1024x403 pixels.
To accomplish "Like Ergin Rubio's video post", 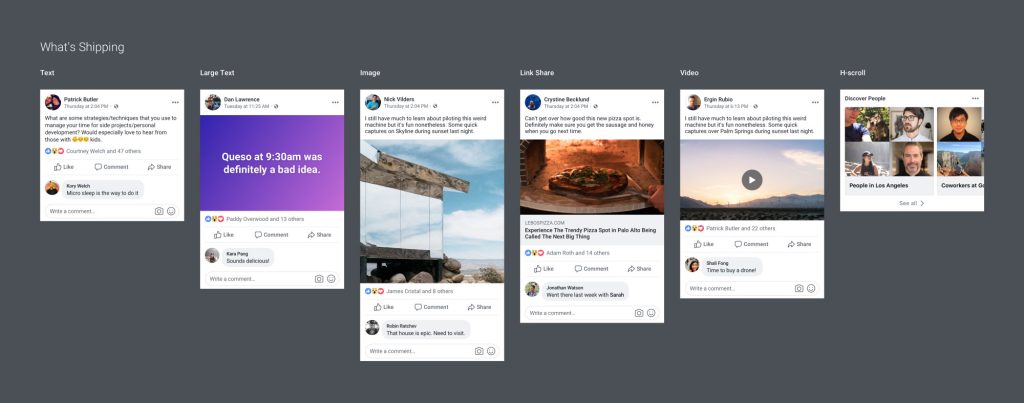I will [703, 244].
